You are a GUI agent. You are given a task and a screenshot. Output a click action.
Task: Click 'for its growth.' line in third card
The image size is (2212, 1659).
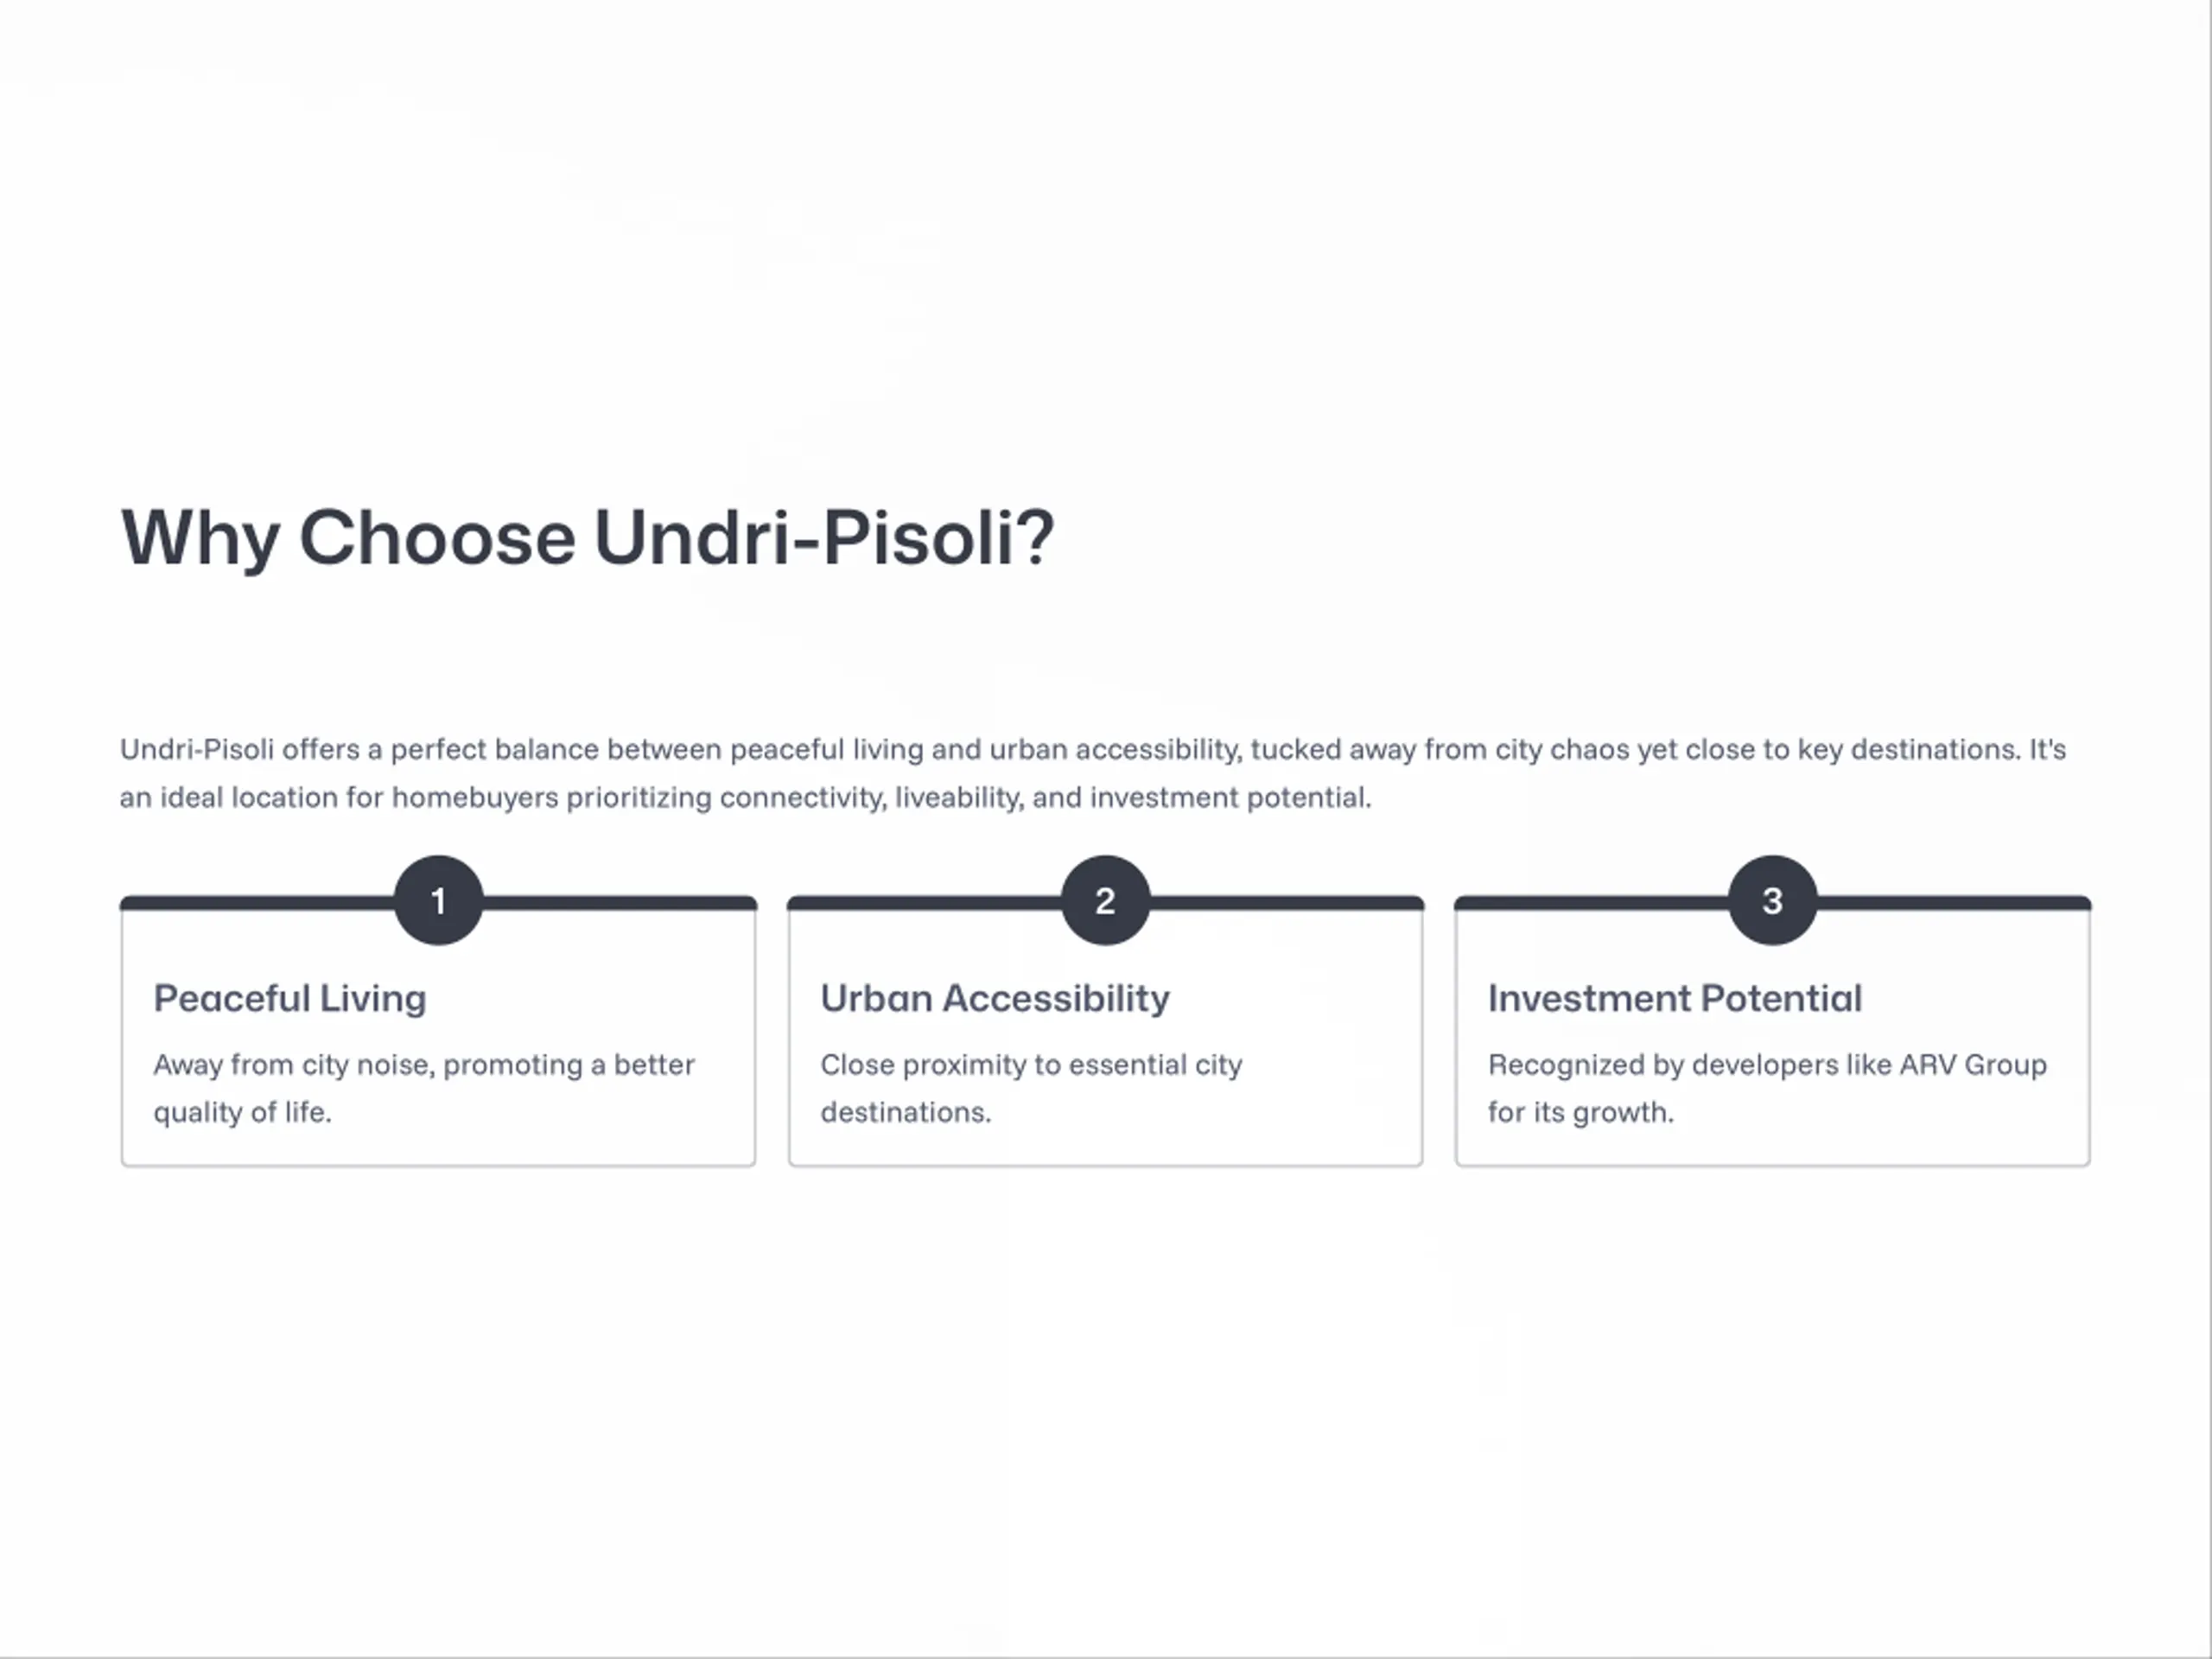[x=1580, y=1112]
